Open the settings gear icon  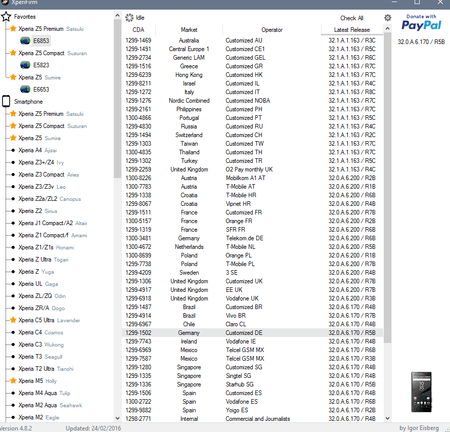coord(387,18)
